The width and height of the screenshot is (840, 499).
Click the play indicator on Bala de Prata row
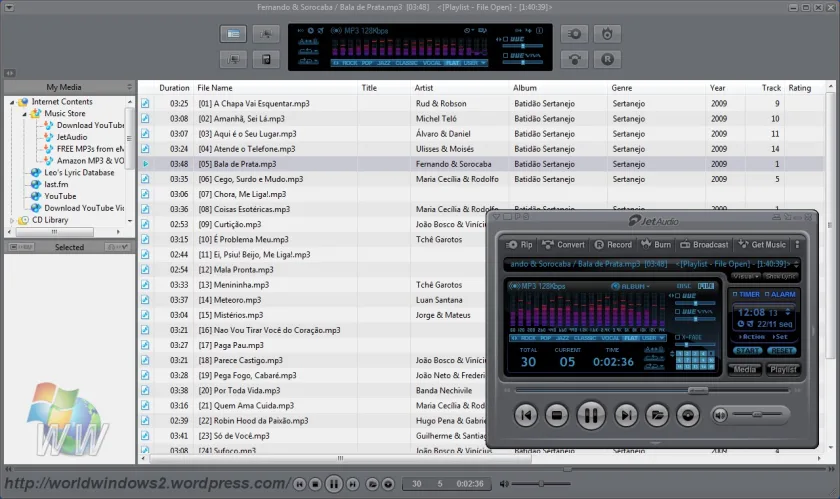[145, 164]
